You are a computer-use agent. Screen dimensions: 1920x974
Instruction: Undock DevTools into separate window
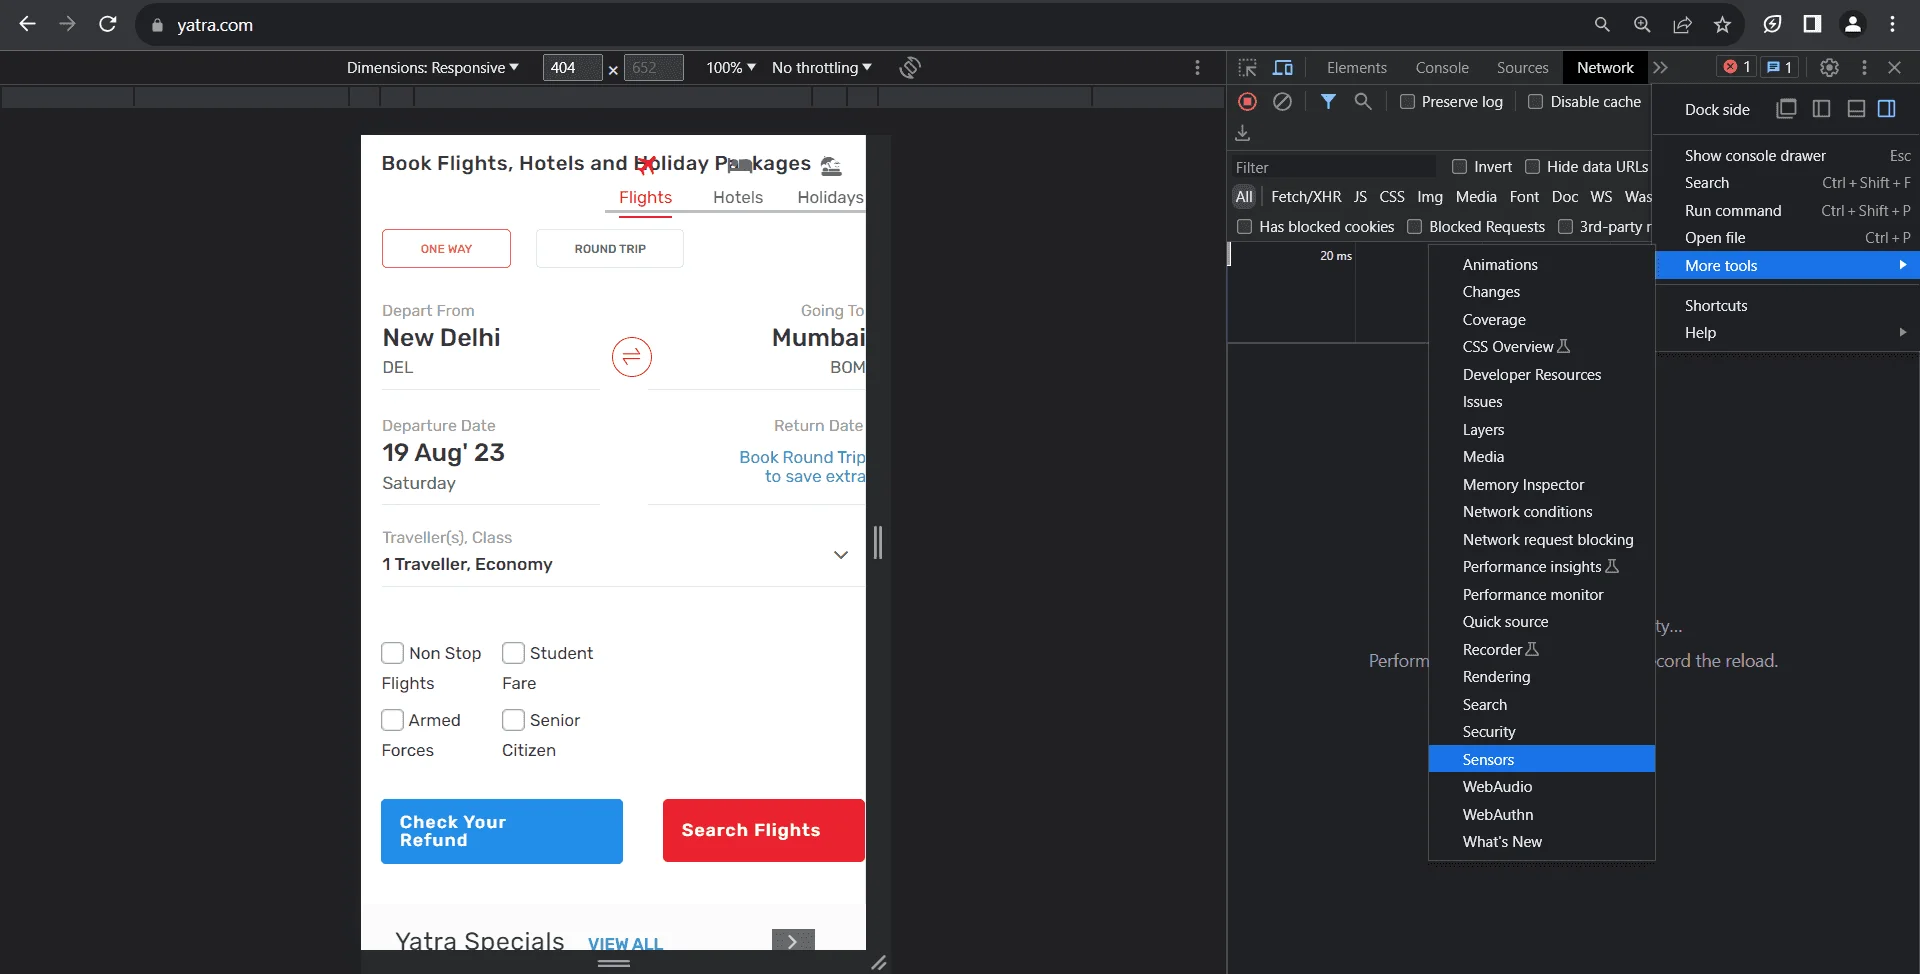pyautogui.click(x=1786, y=109)
